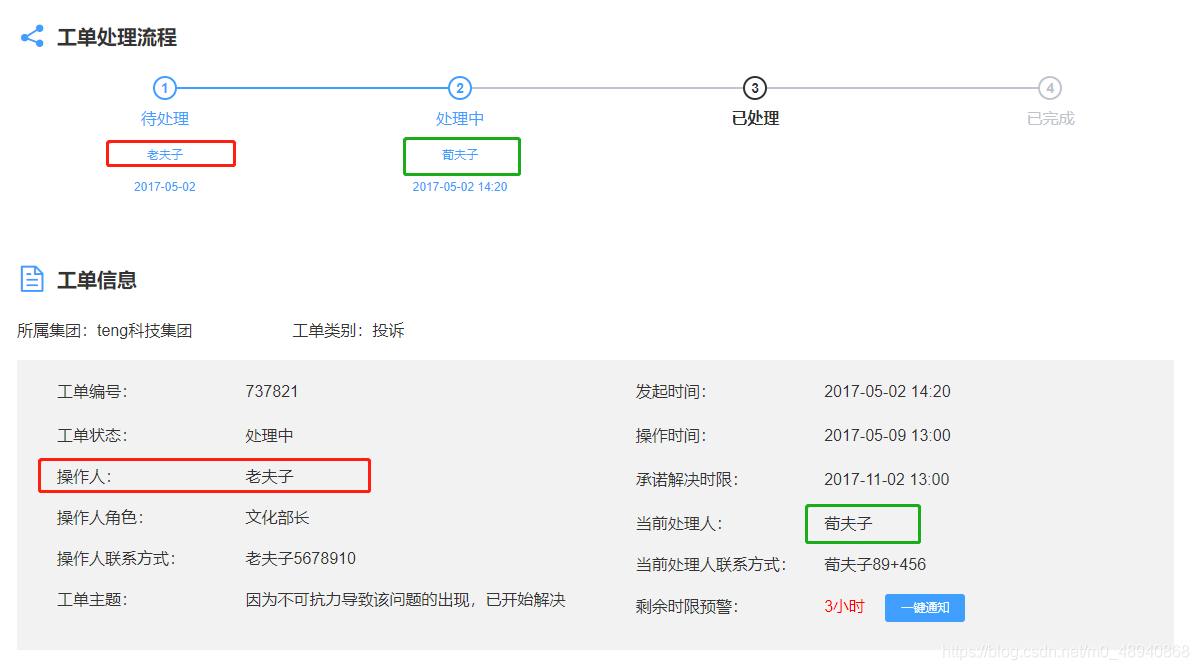Click the progress line between step 2 and 3
The height and width of the screenshot is (670, 1199).
click(x=607, y=88)
